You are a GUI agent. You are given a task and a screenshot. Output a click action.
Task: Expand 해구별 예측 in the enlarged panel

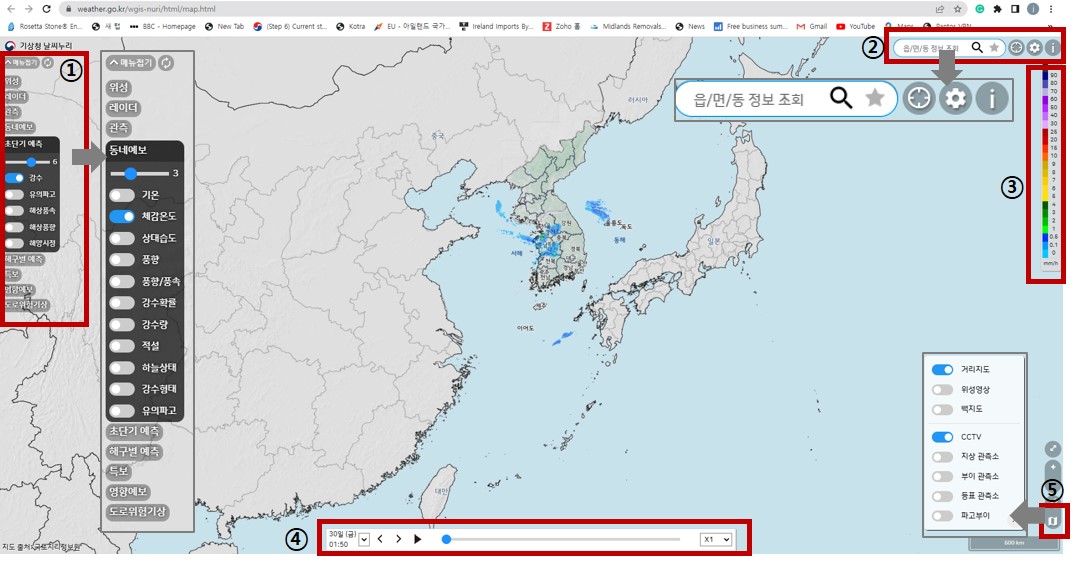pos(134,451)
